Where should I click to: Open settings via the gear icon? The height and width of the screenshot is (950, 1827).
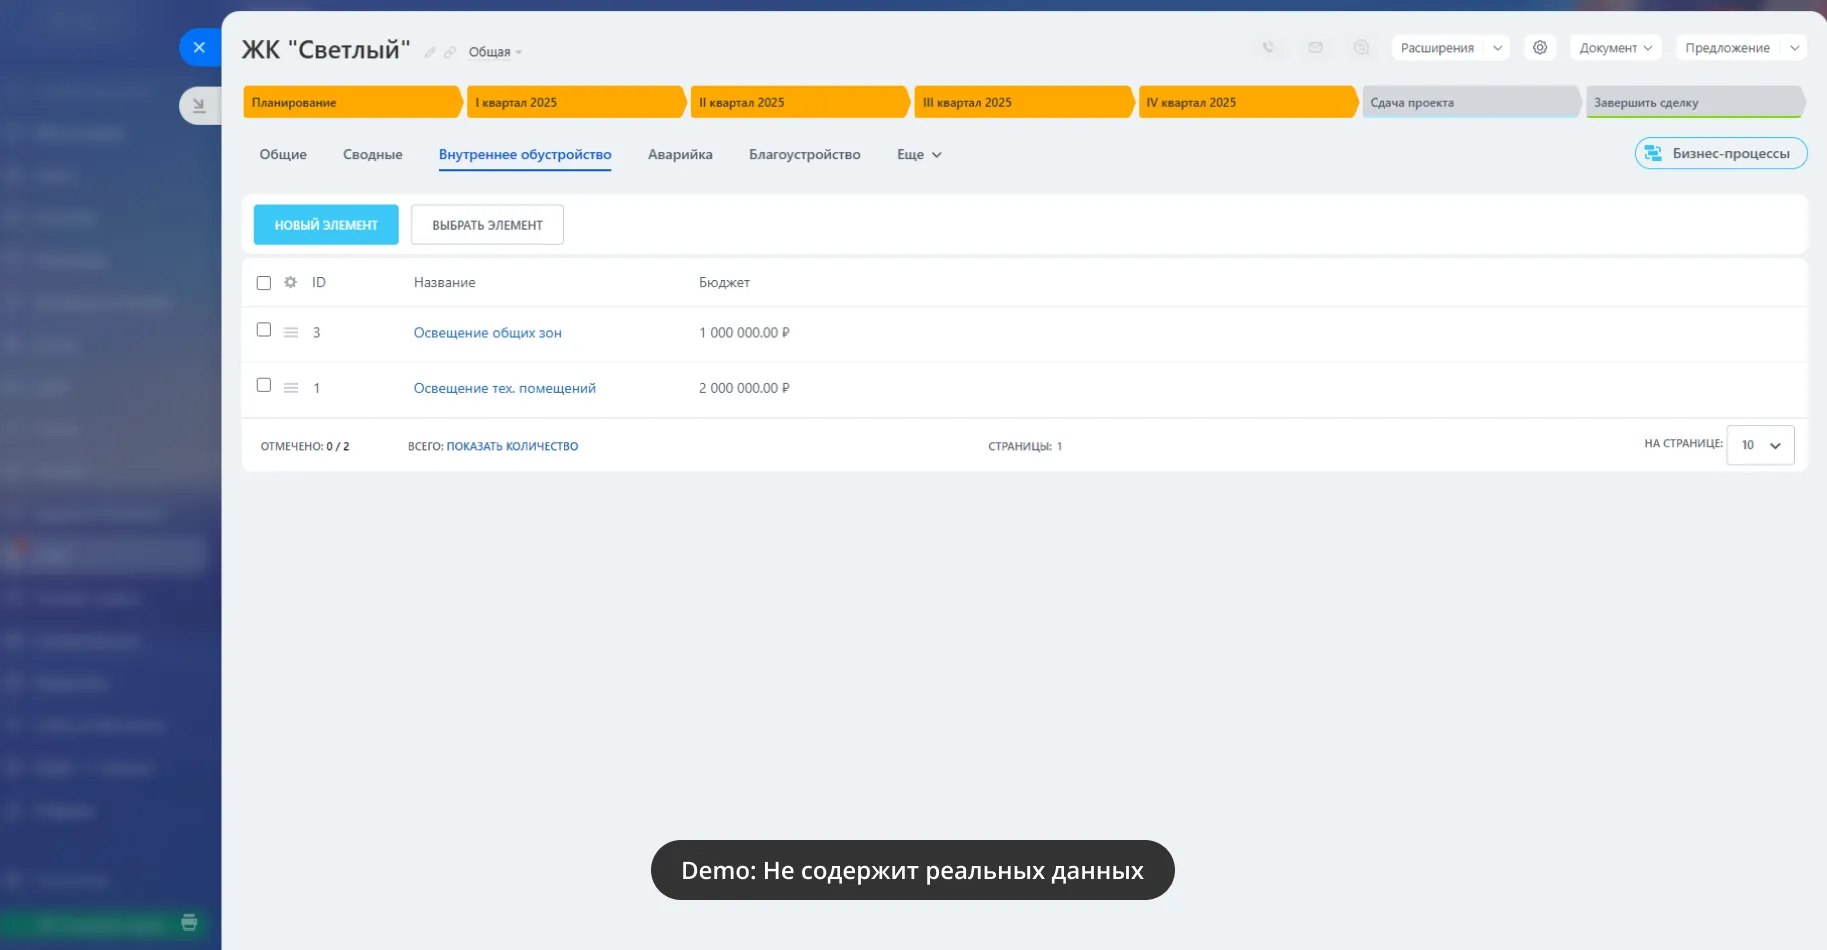(1540, 47)
